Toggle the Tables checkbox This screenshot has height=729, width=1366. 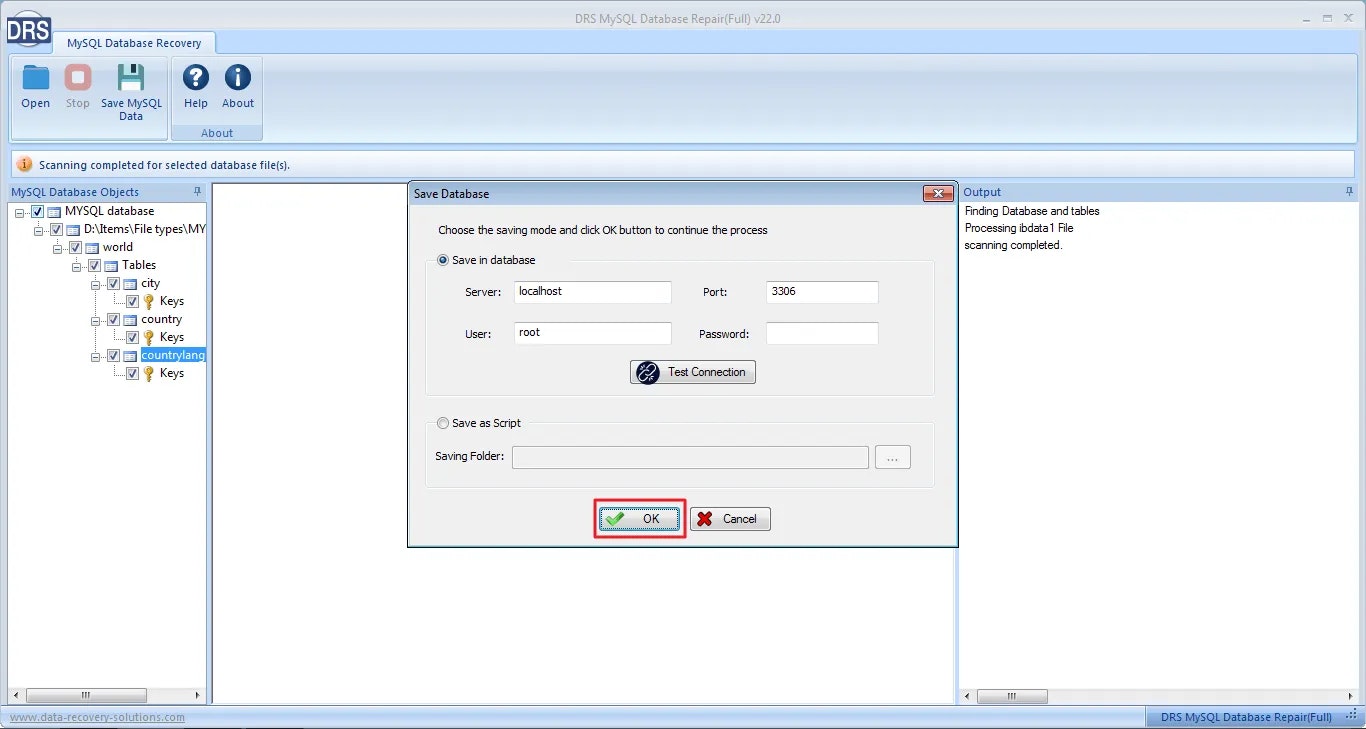[x=95, y=265]
